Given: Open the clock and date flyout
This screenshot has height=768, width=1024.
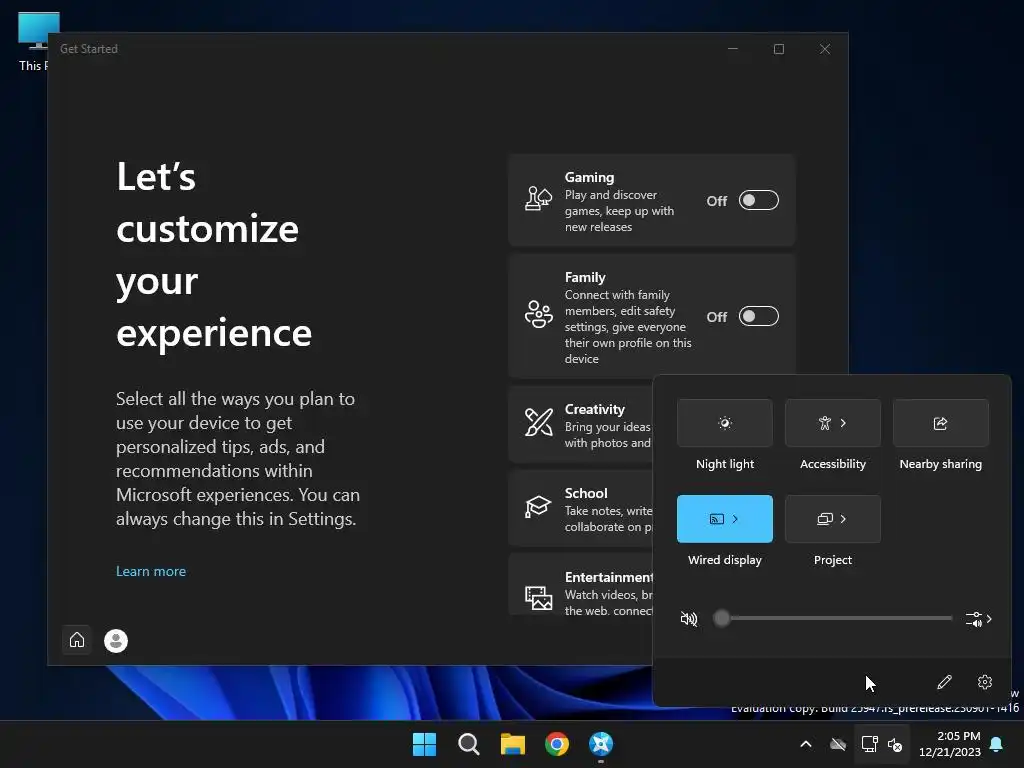Looking at the screenshot, I should coord(950,744).
